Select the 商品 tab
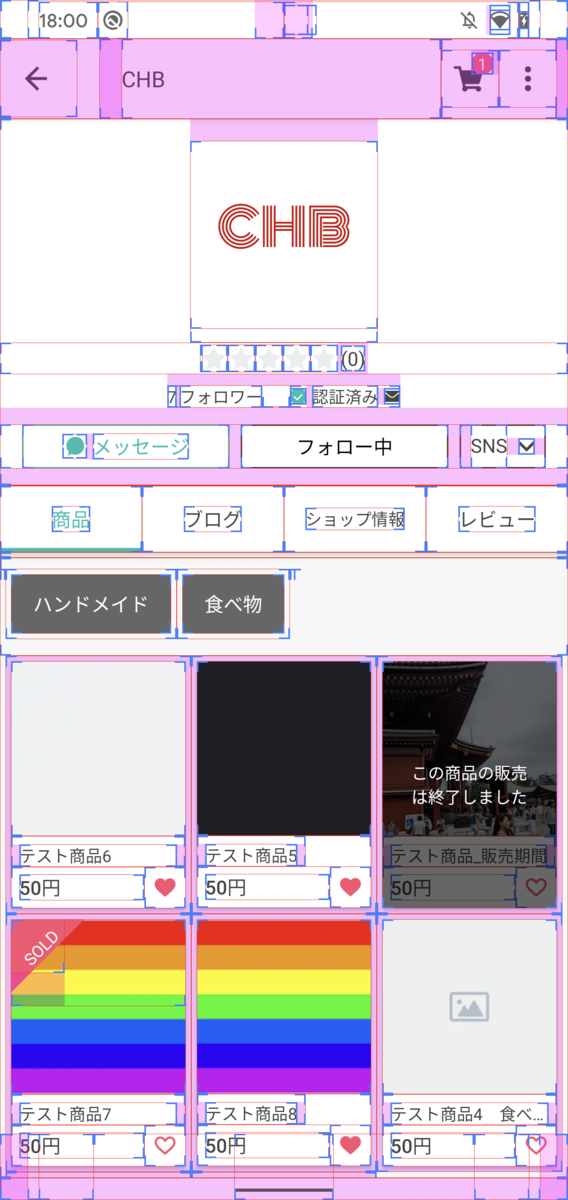The image size is (568, 1200). [71, 519]
